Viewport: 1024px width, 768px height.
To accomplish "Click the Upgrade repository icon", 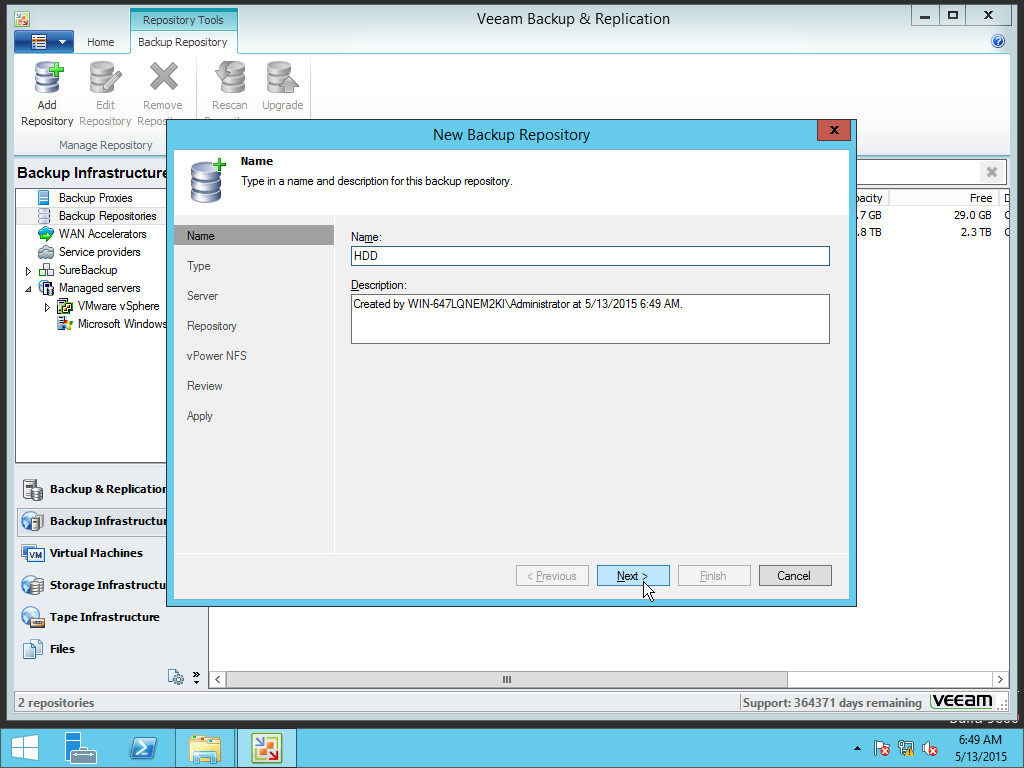I will pos(283,78).
